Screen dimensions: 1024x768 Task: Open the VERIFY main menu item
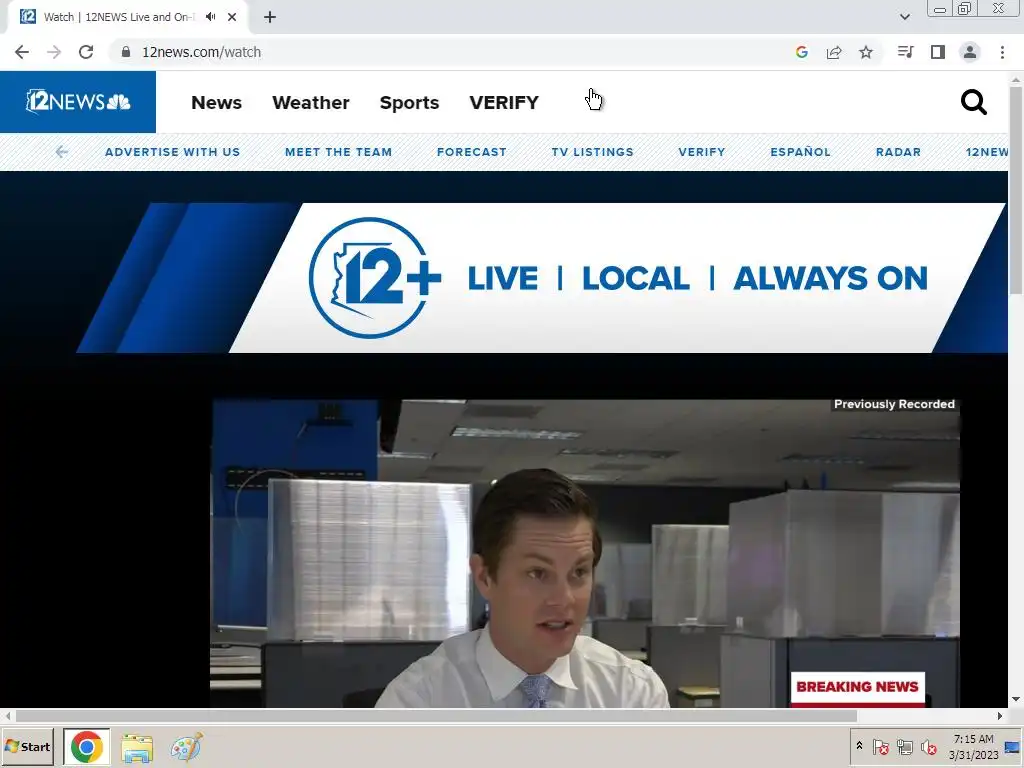click(504, 103)
